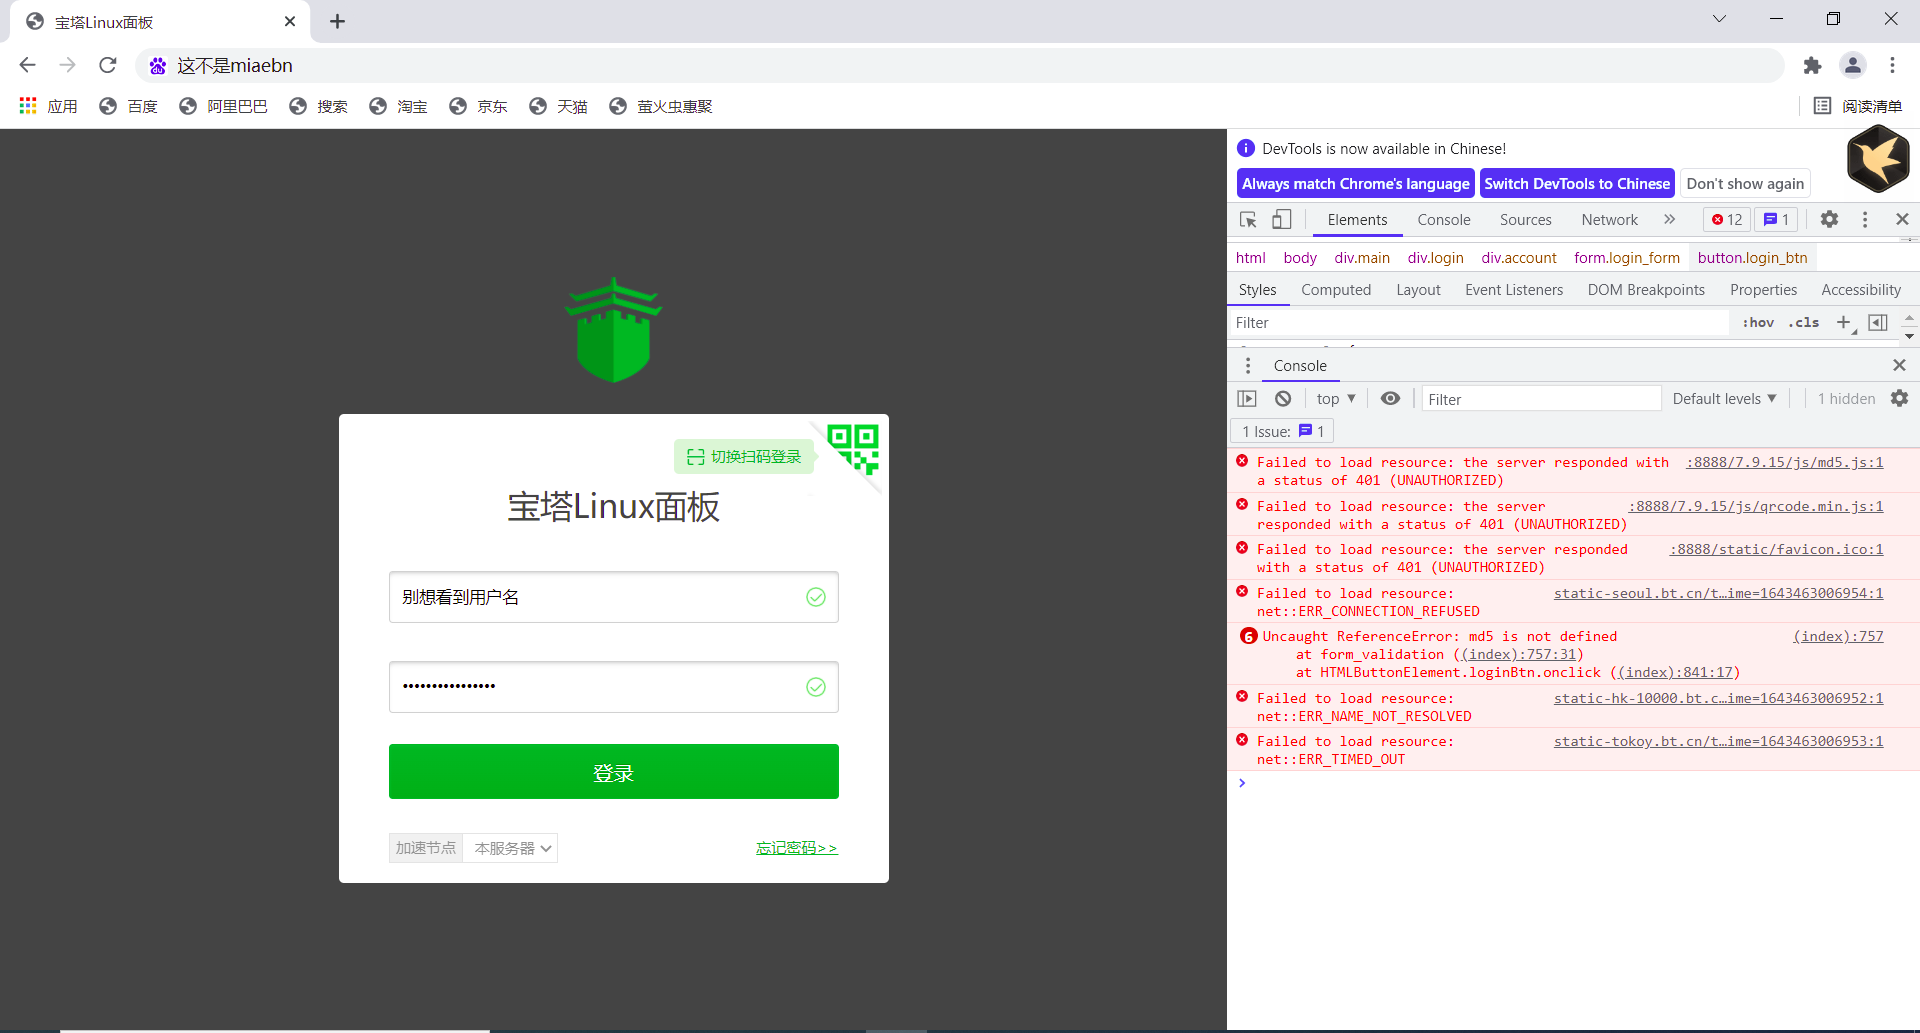Switch to the Elements tab
Screen dimensions: 1920x1033
(1357, 220)
